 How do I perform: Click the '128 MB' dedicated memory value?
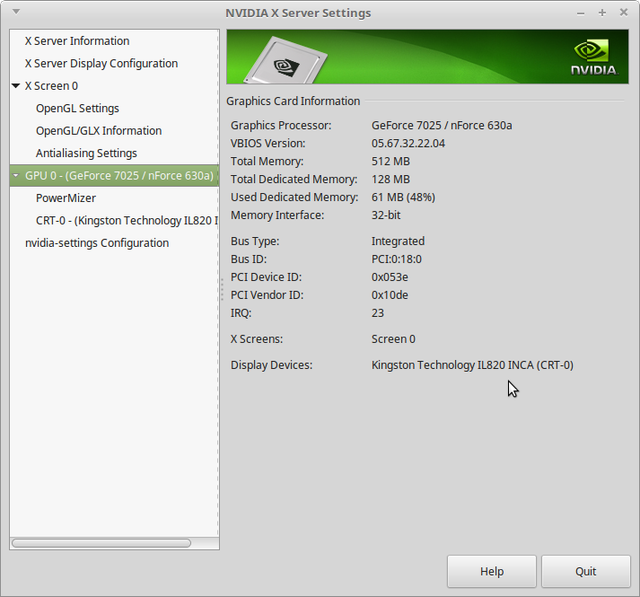[x=391, y=179]
